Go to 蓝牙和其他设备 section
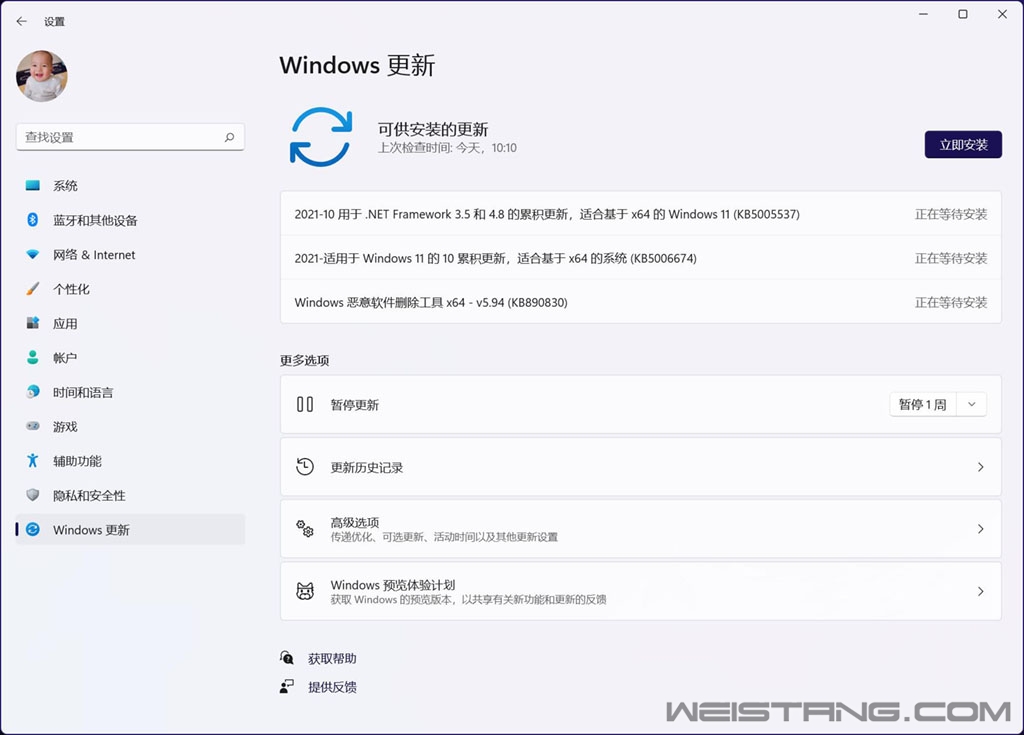This screenshot has height=735, width=1024. tap(130, 220)
